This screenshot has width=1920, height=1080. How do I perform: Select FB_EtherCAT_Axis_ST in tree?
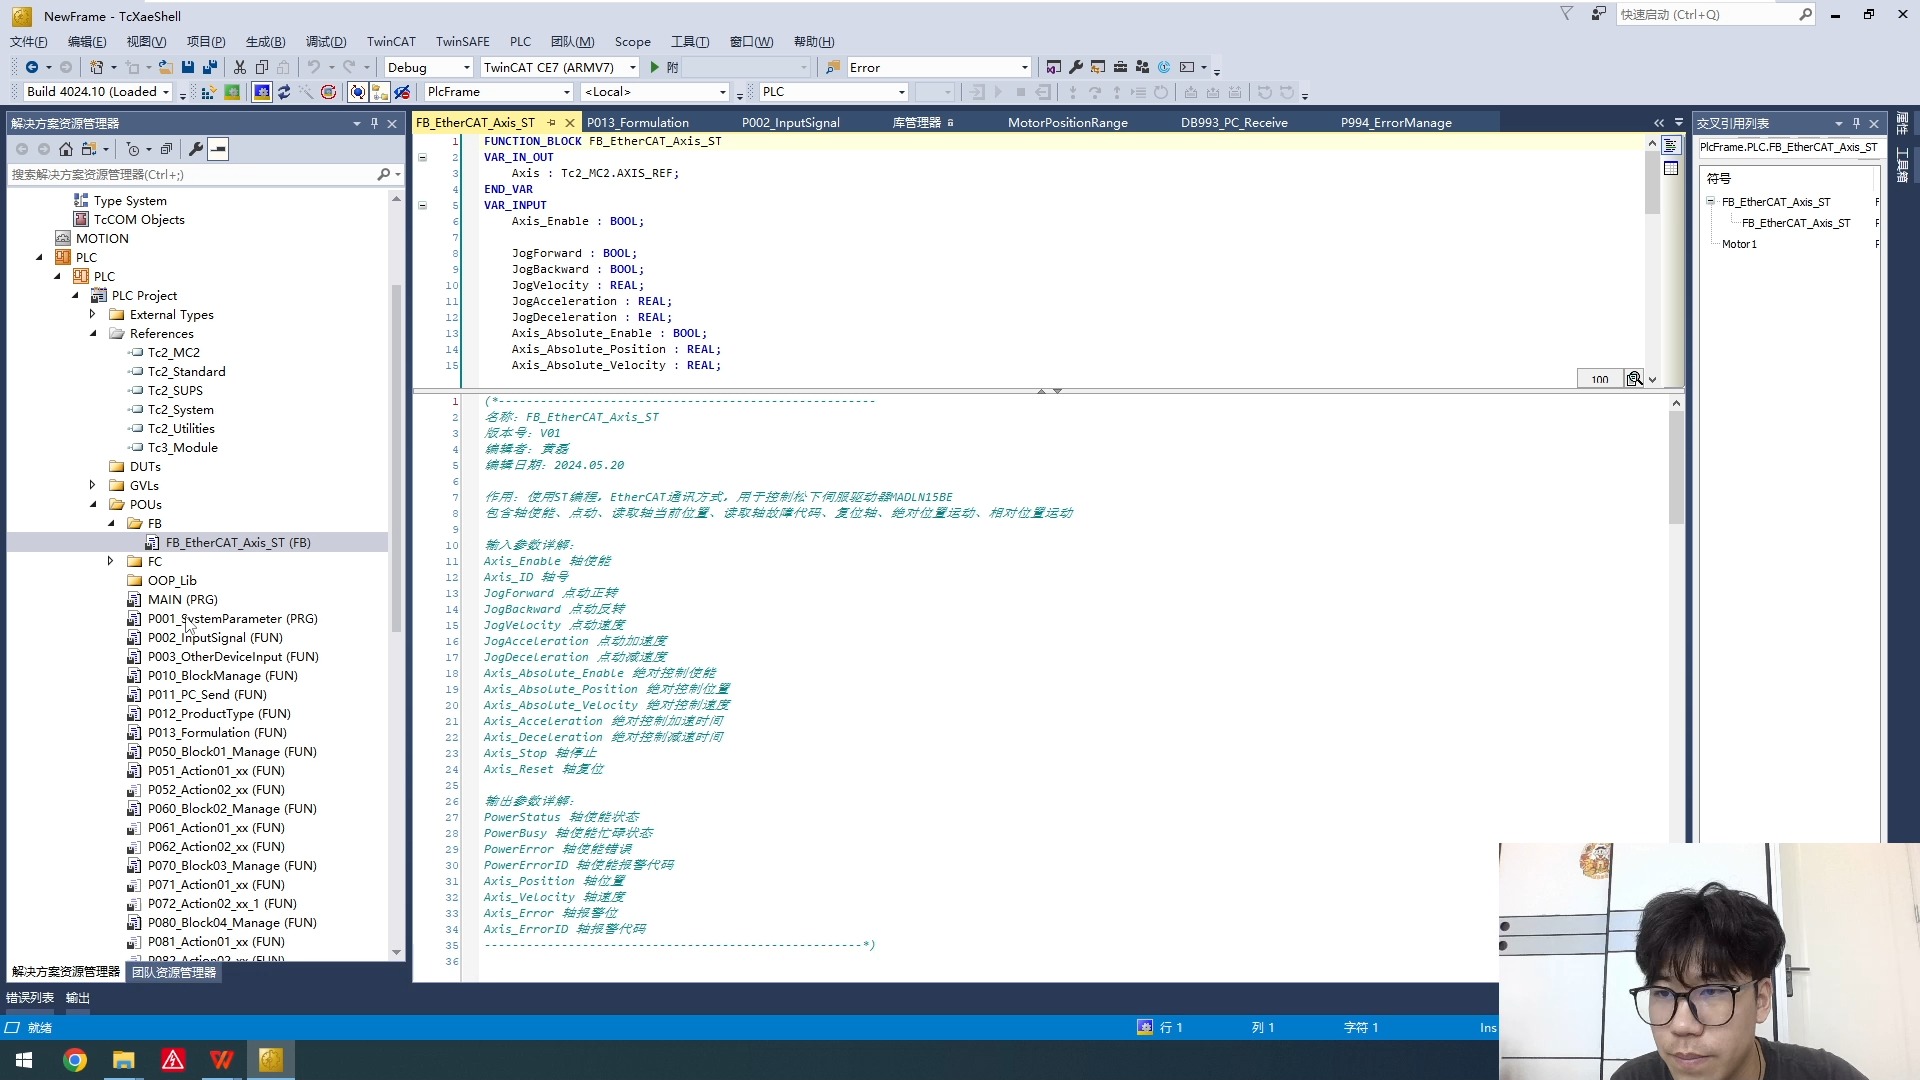pyautogui.click(x=239, y=542)
